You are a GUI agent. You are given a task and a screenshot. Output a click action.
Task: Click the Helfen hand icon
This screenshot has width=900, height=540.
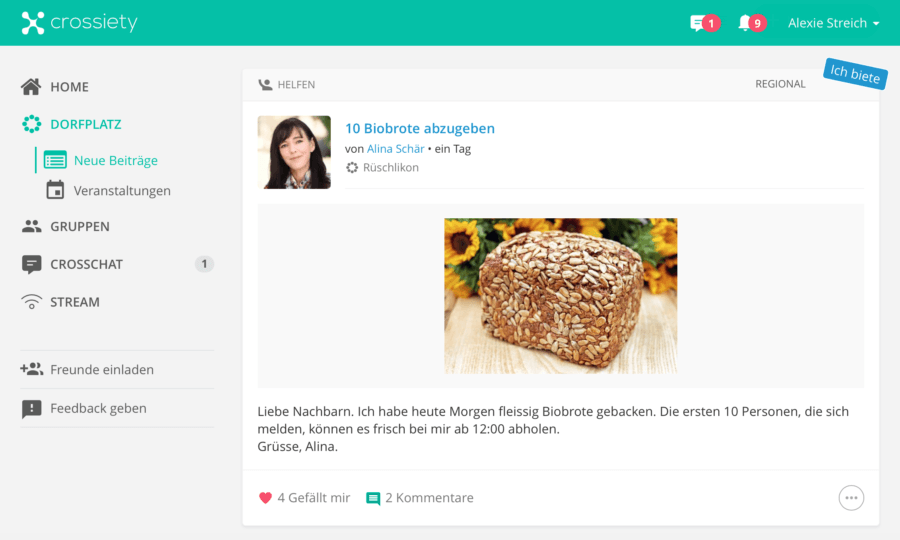265,84
